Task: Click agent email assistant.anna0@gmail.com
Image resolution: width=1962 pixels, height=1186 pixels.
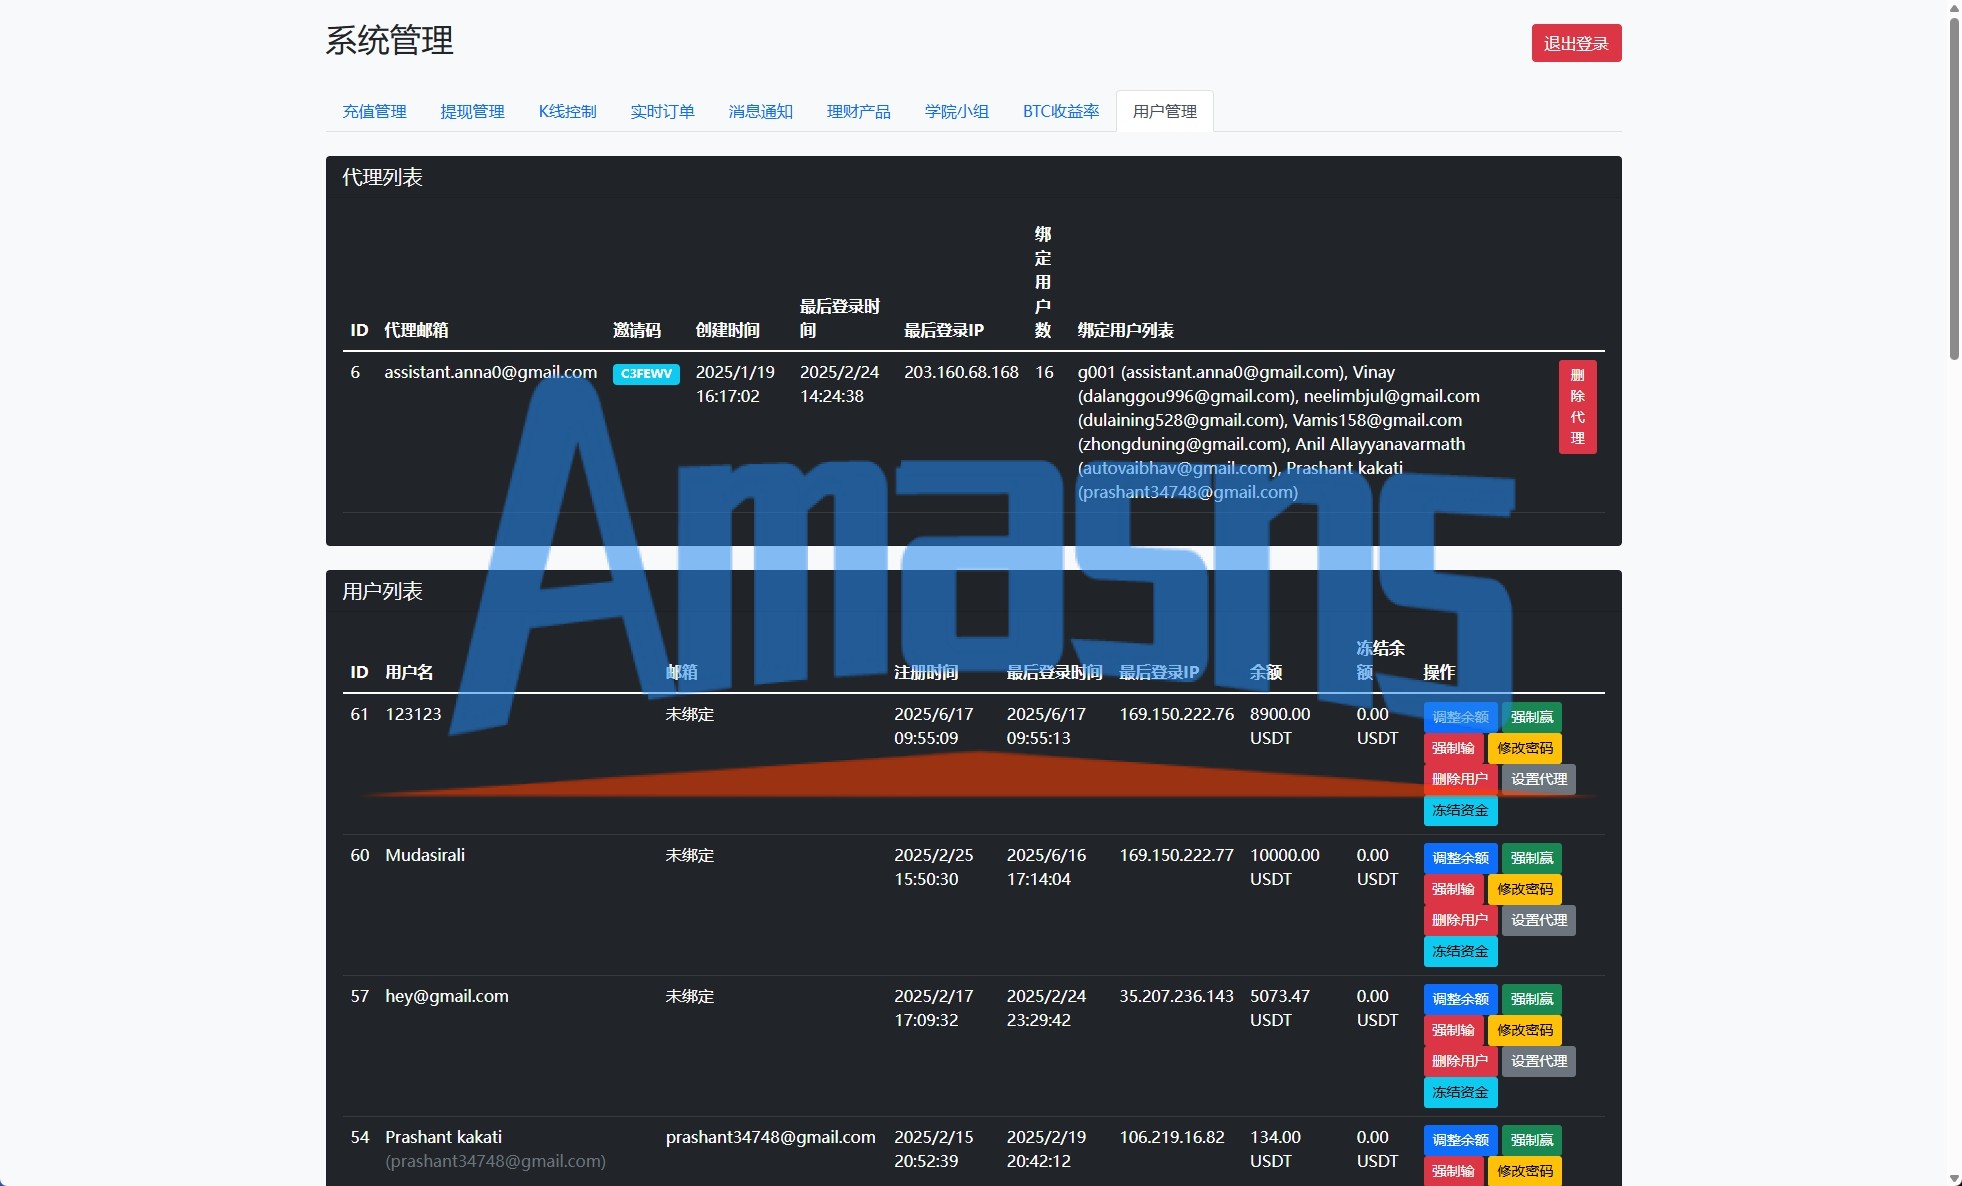Action: pos(491,372)
